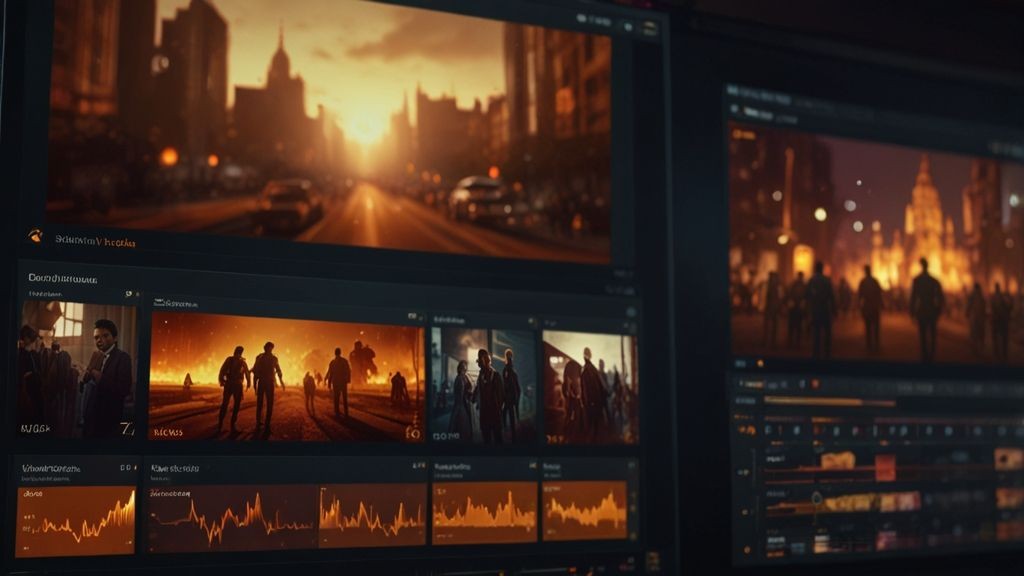
Task: Select the bluish couple-in-alley clip thumbnail
Action: tap(484, 386)
